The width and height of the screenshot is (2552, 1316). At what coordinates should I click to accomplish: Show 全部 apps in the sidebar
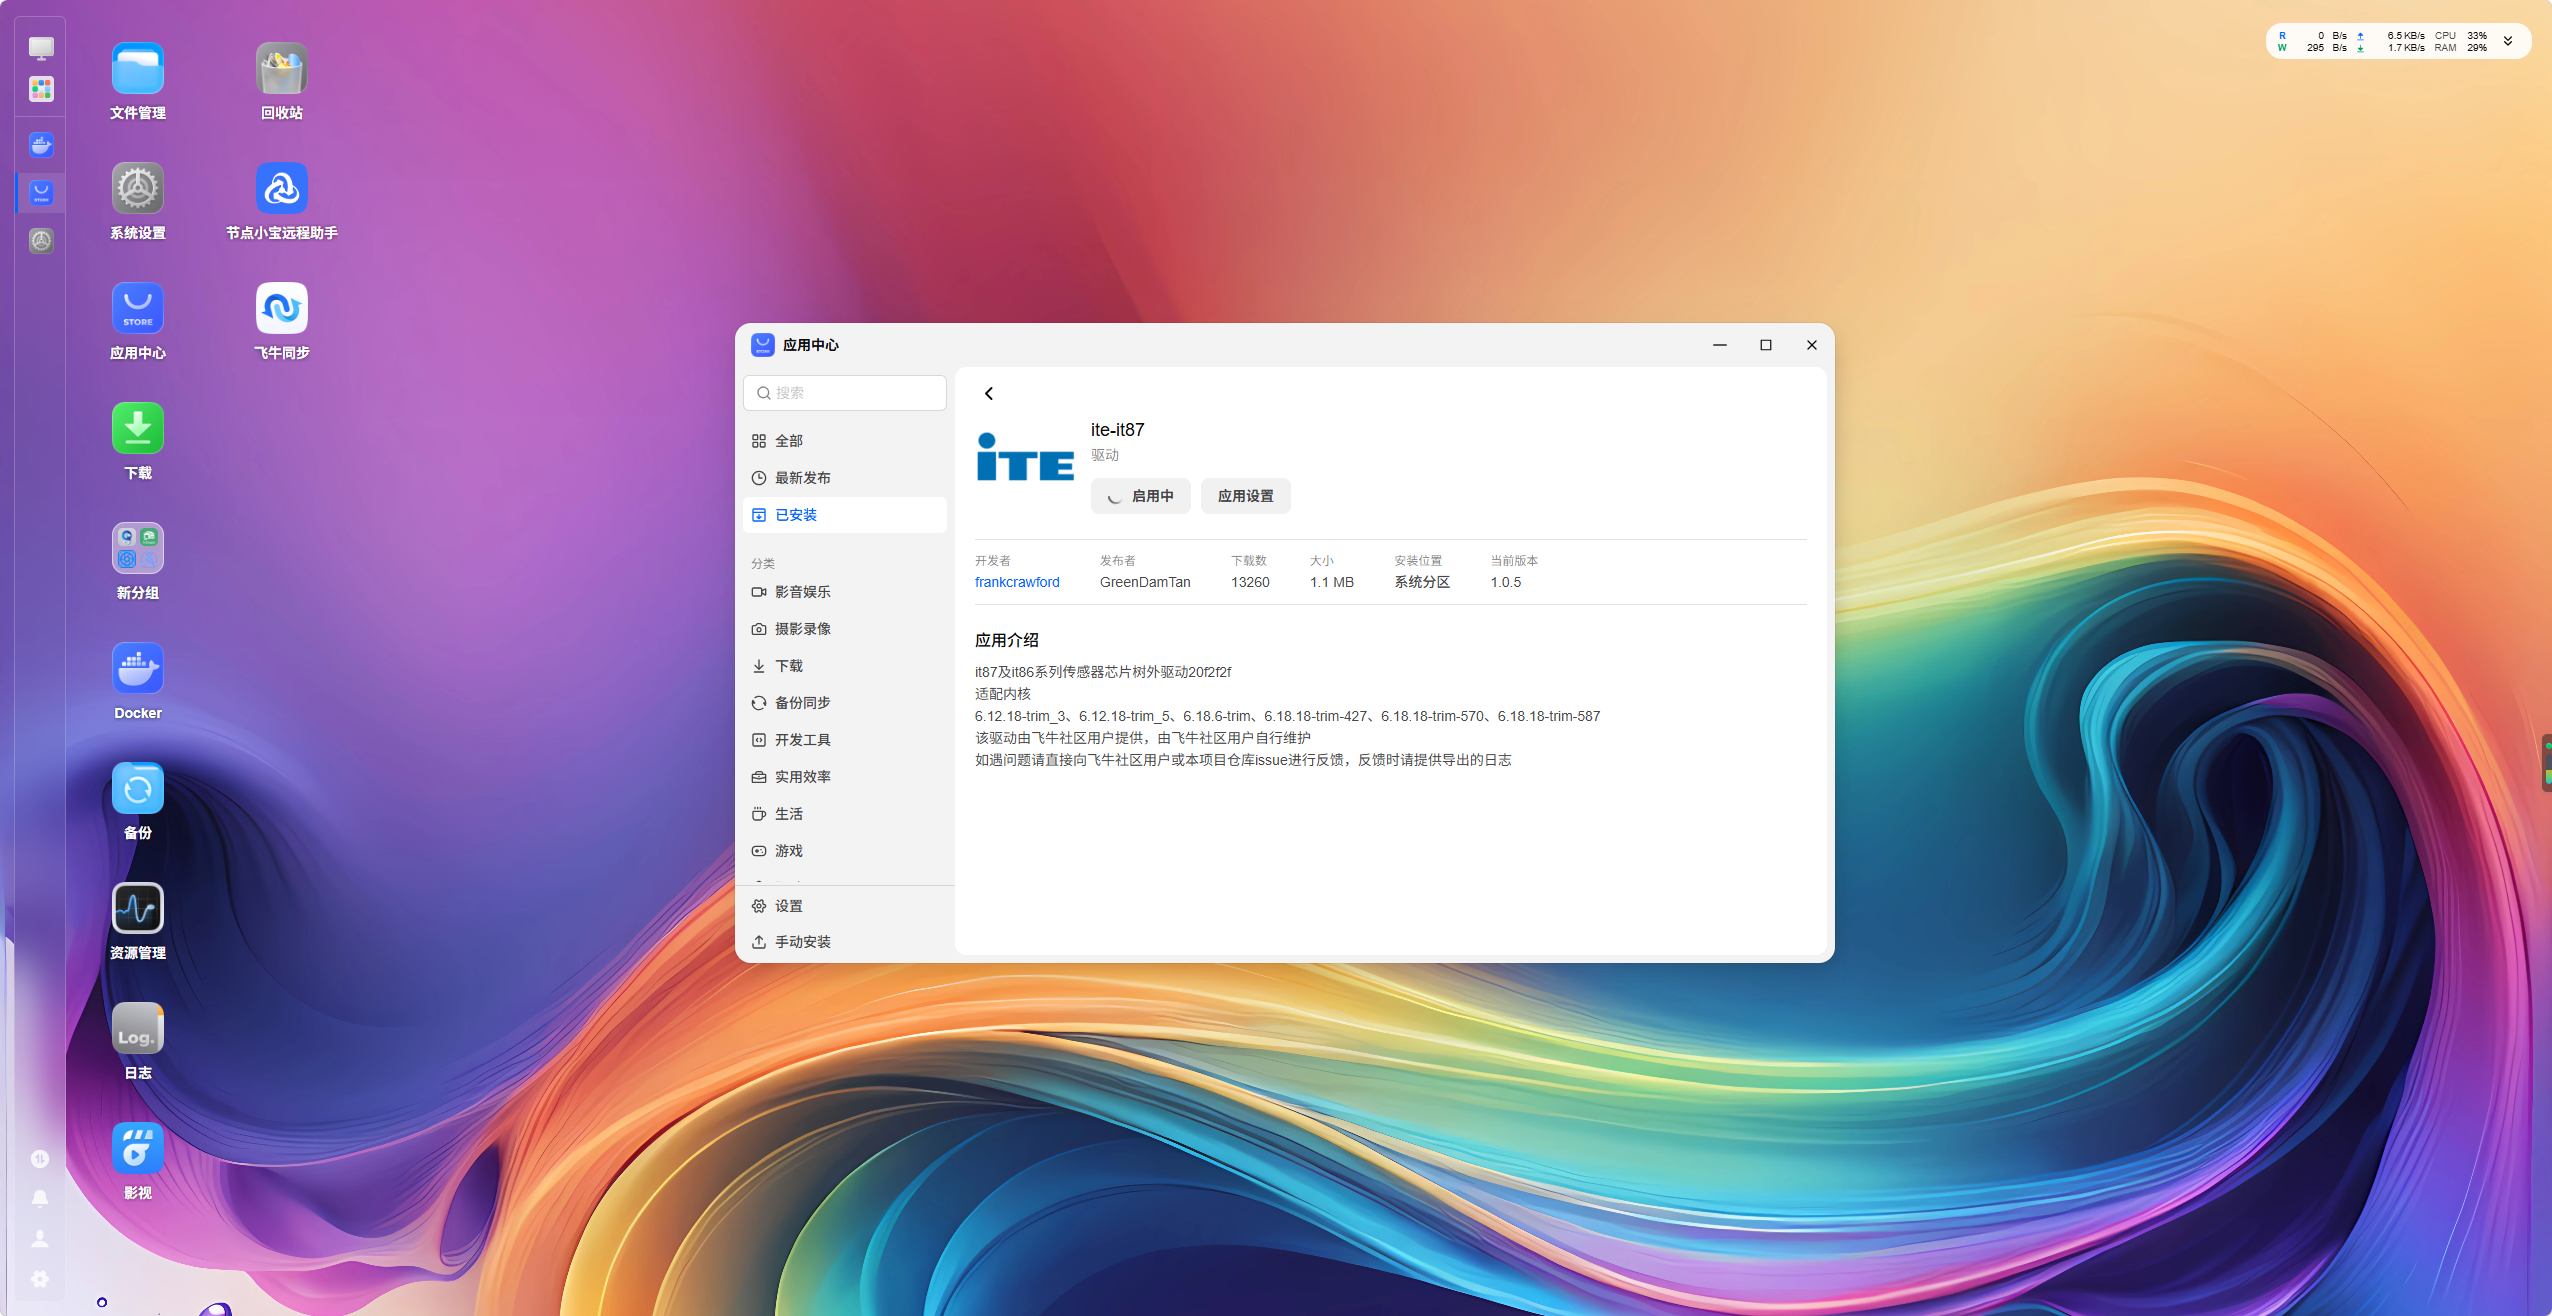845,441
